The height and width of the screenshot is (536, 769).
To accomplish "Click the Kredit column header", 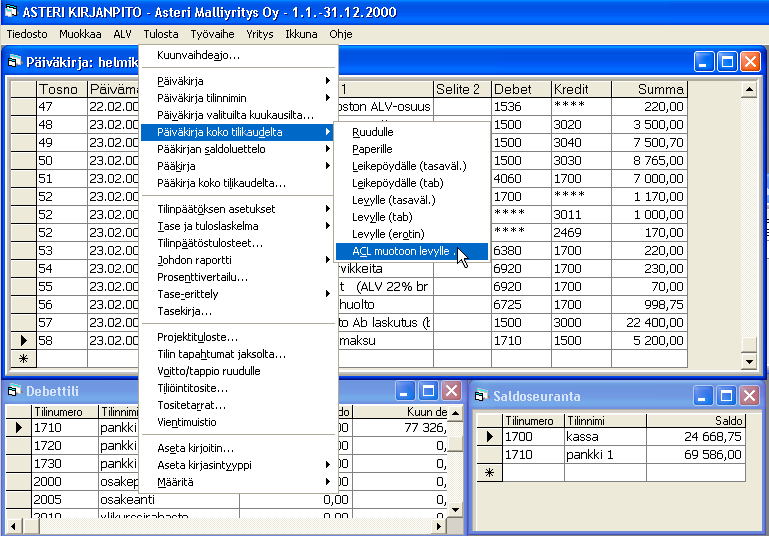I will 581,89.
